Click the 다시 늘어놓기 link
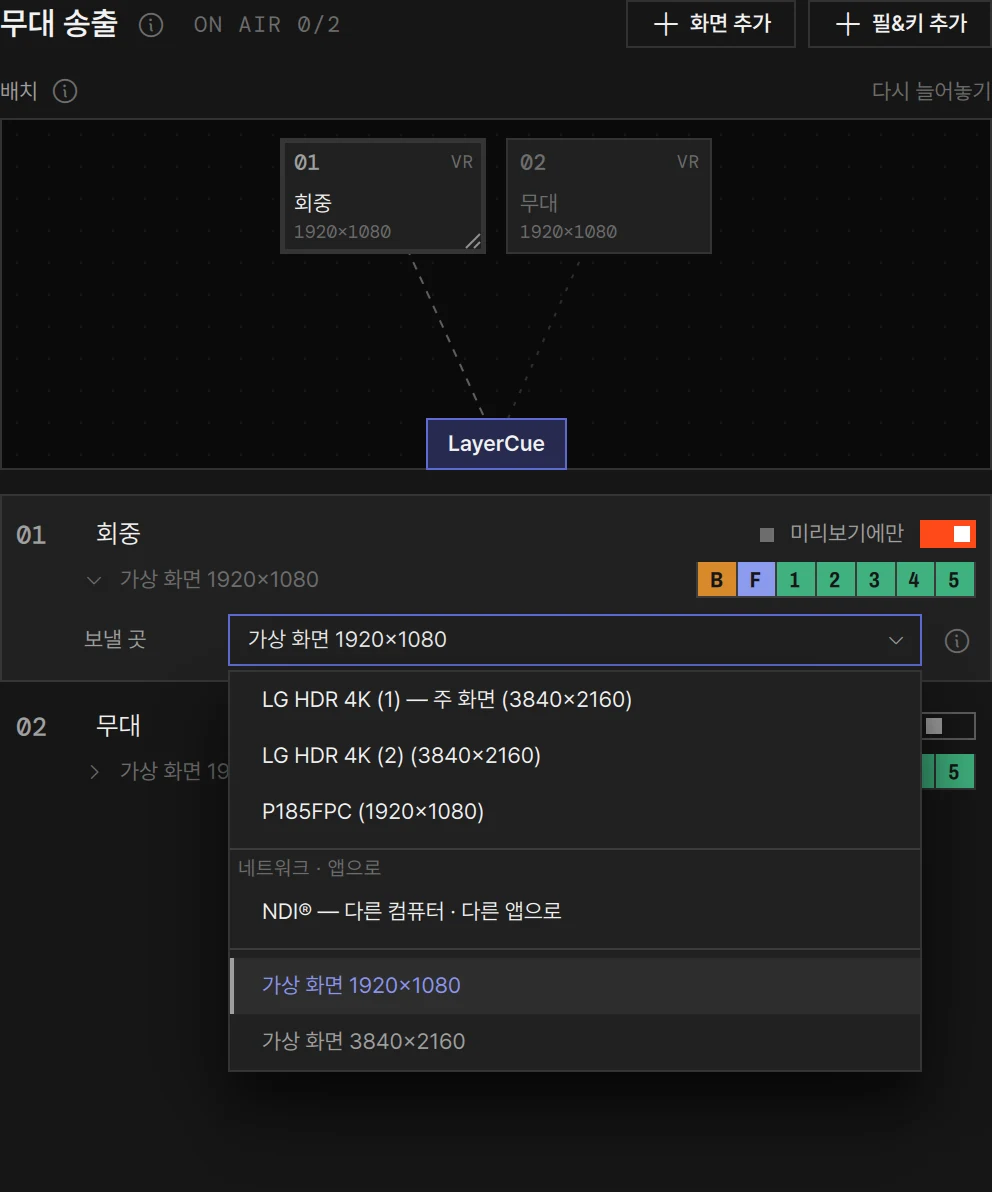 point(930,91)
